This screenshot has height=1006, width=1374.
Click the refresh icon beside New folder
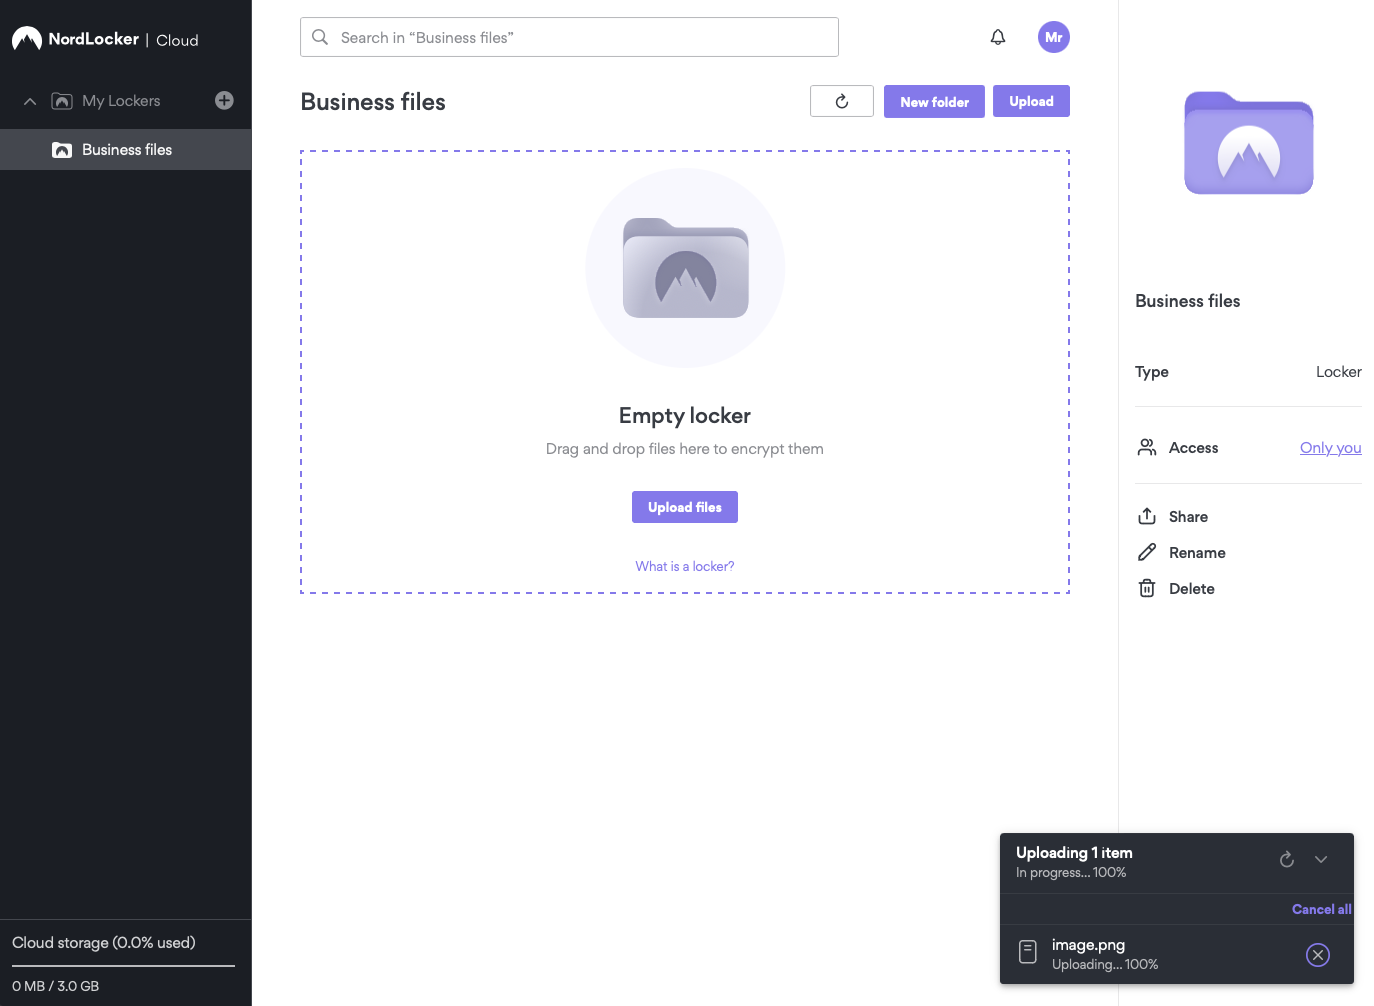click(x=841, y=100)
